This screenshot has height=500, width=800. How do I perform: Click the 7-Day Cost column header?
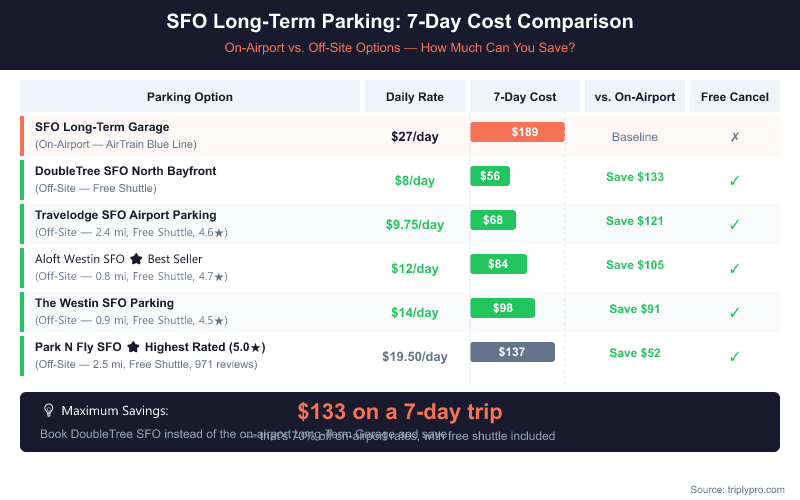click(525, 97)
